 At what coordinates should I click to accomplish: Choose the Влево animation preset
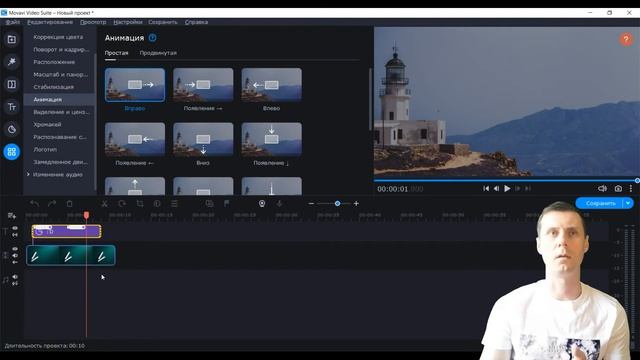coord(271,85)
